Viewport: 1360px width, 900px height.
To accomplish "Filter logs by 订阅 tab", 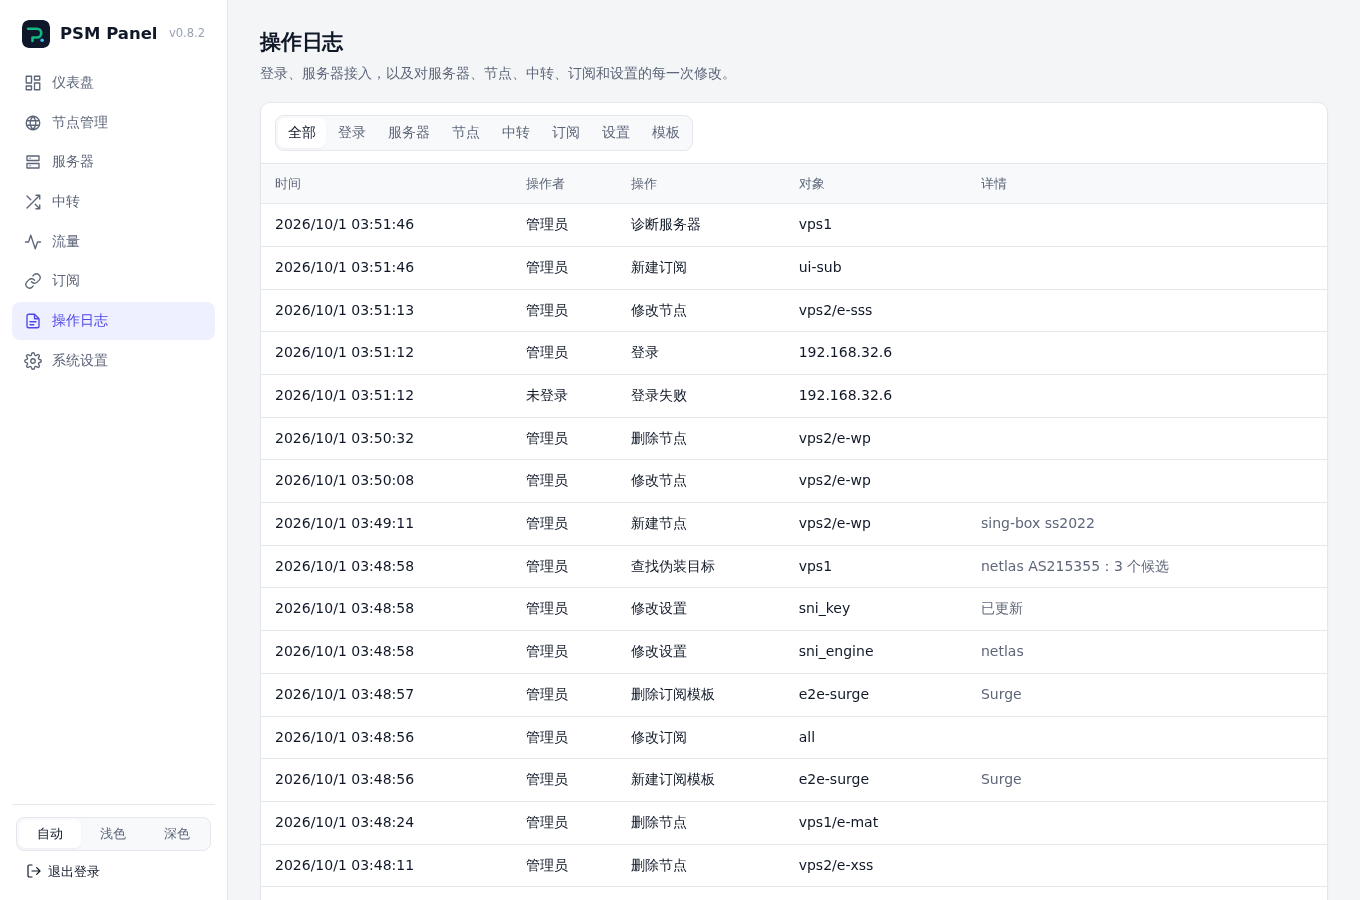I will [x=566, y=133].
